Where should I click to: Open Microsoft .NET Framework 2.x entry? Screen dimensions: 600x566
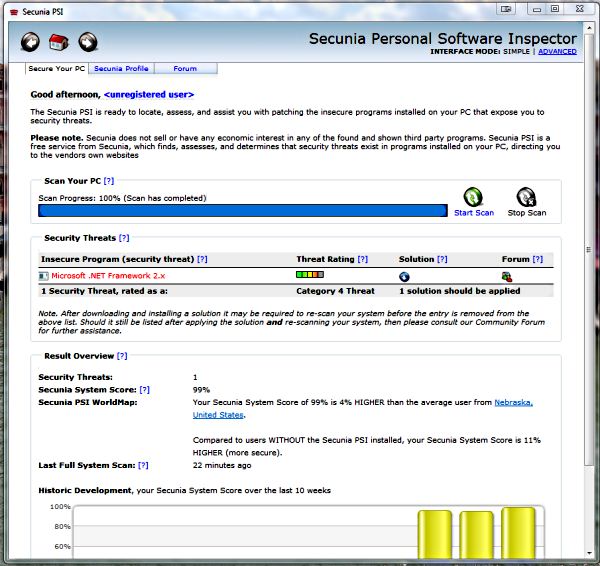(108, 276)
